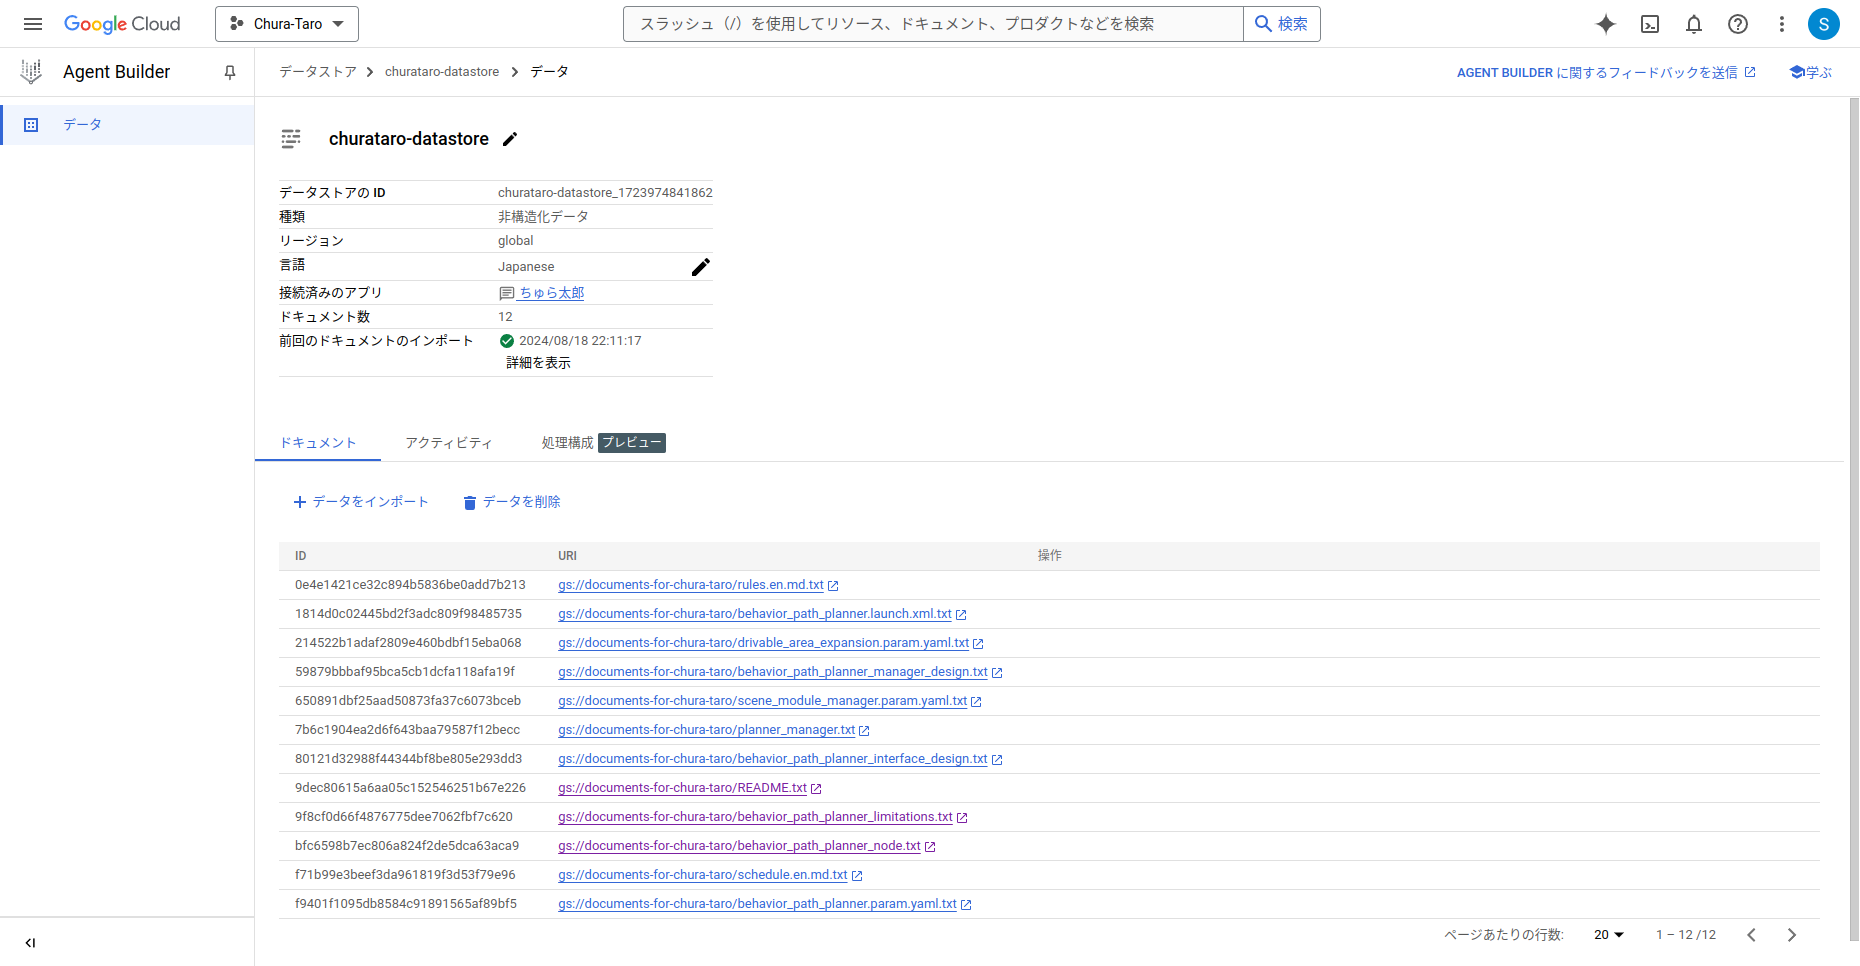Open the rules.en.md.txt URI link
The width and height of the screenshot is (1860, 966).
point(691,585)
